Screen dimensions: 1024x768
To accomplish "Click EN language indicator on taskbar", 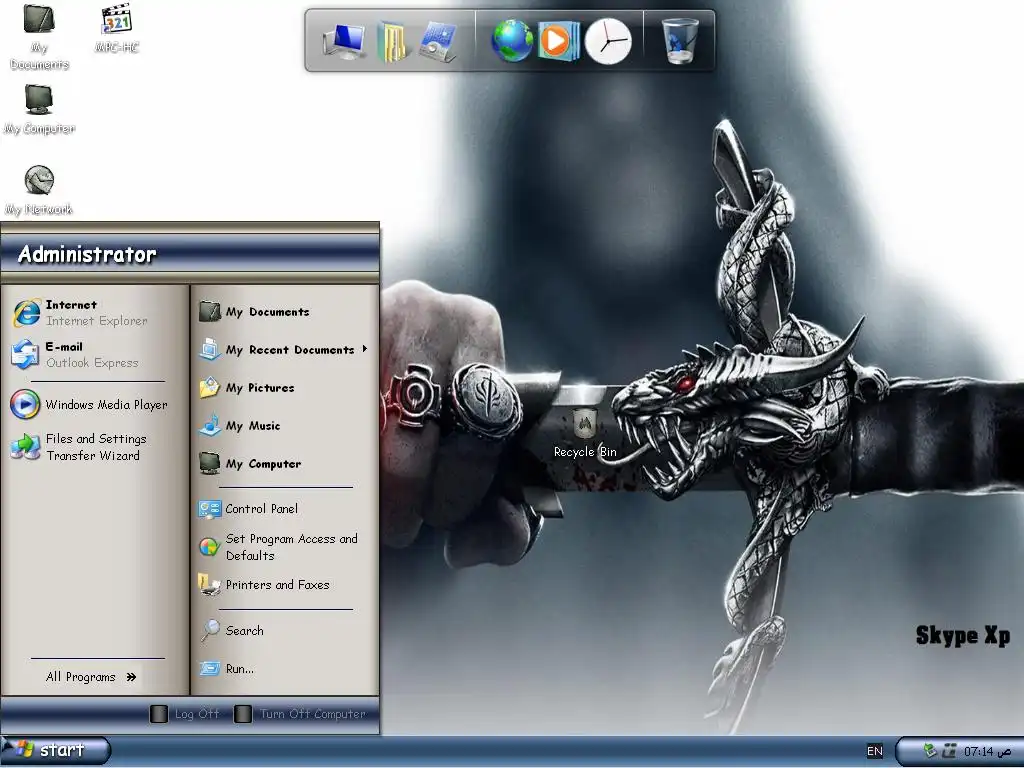I will click(874, 751).
